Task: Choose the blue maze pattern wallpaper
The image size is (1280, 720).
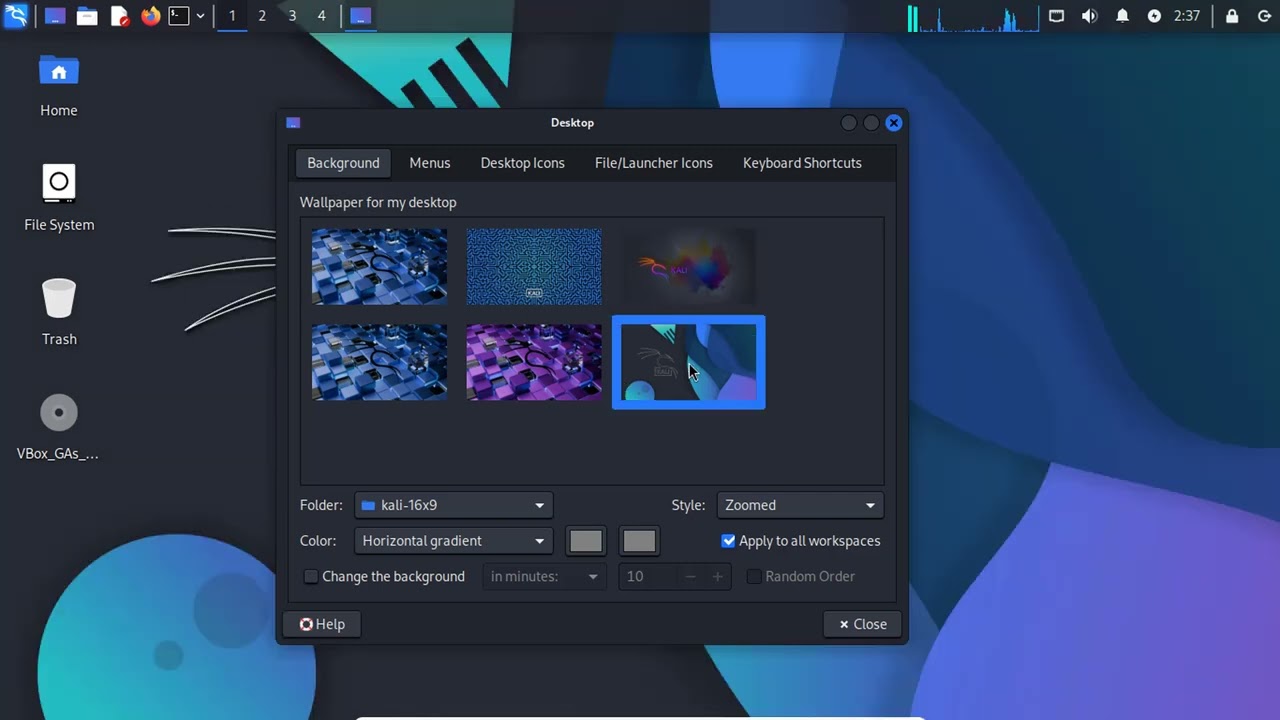Action: 534,267
